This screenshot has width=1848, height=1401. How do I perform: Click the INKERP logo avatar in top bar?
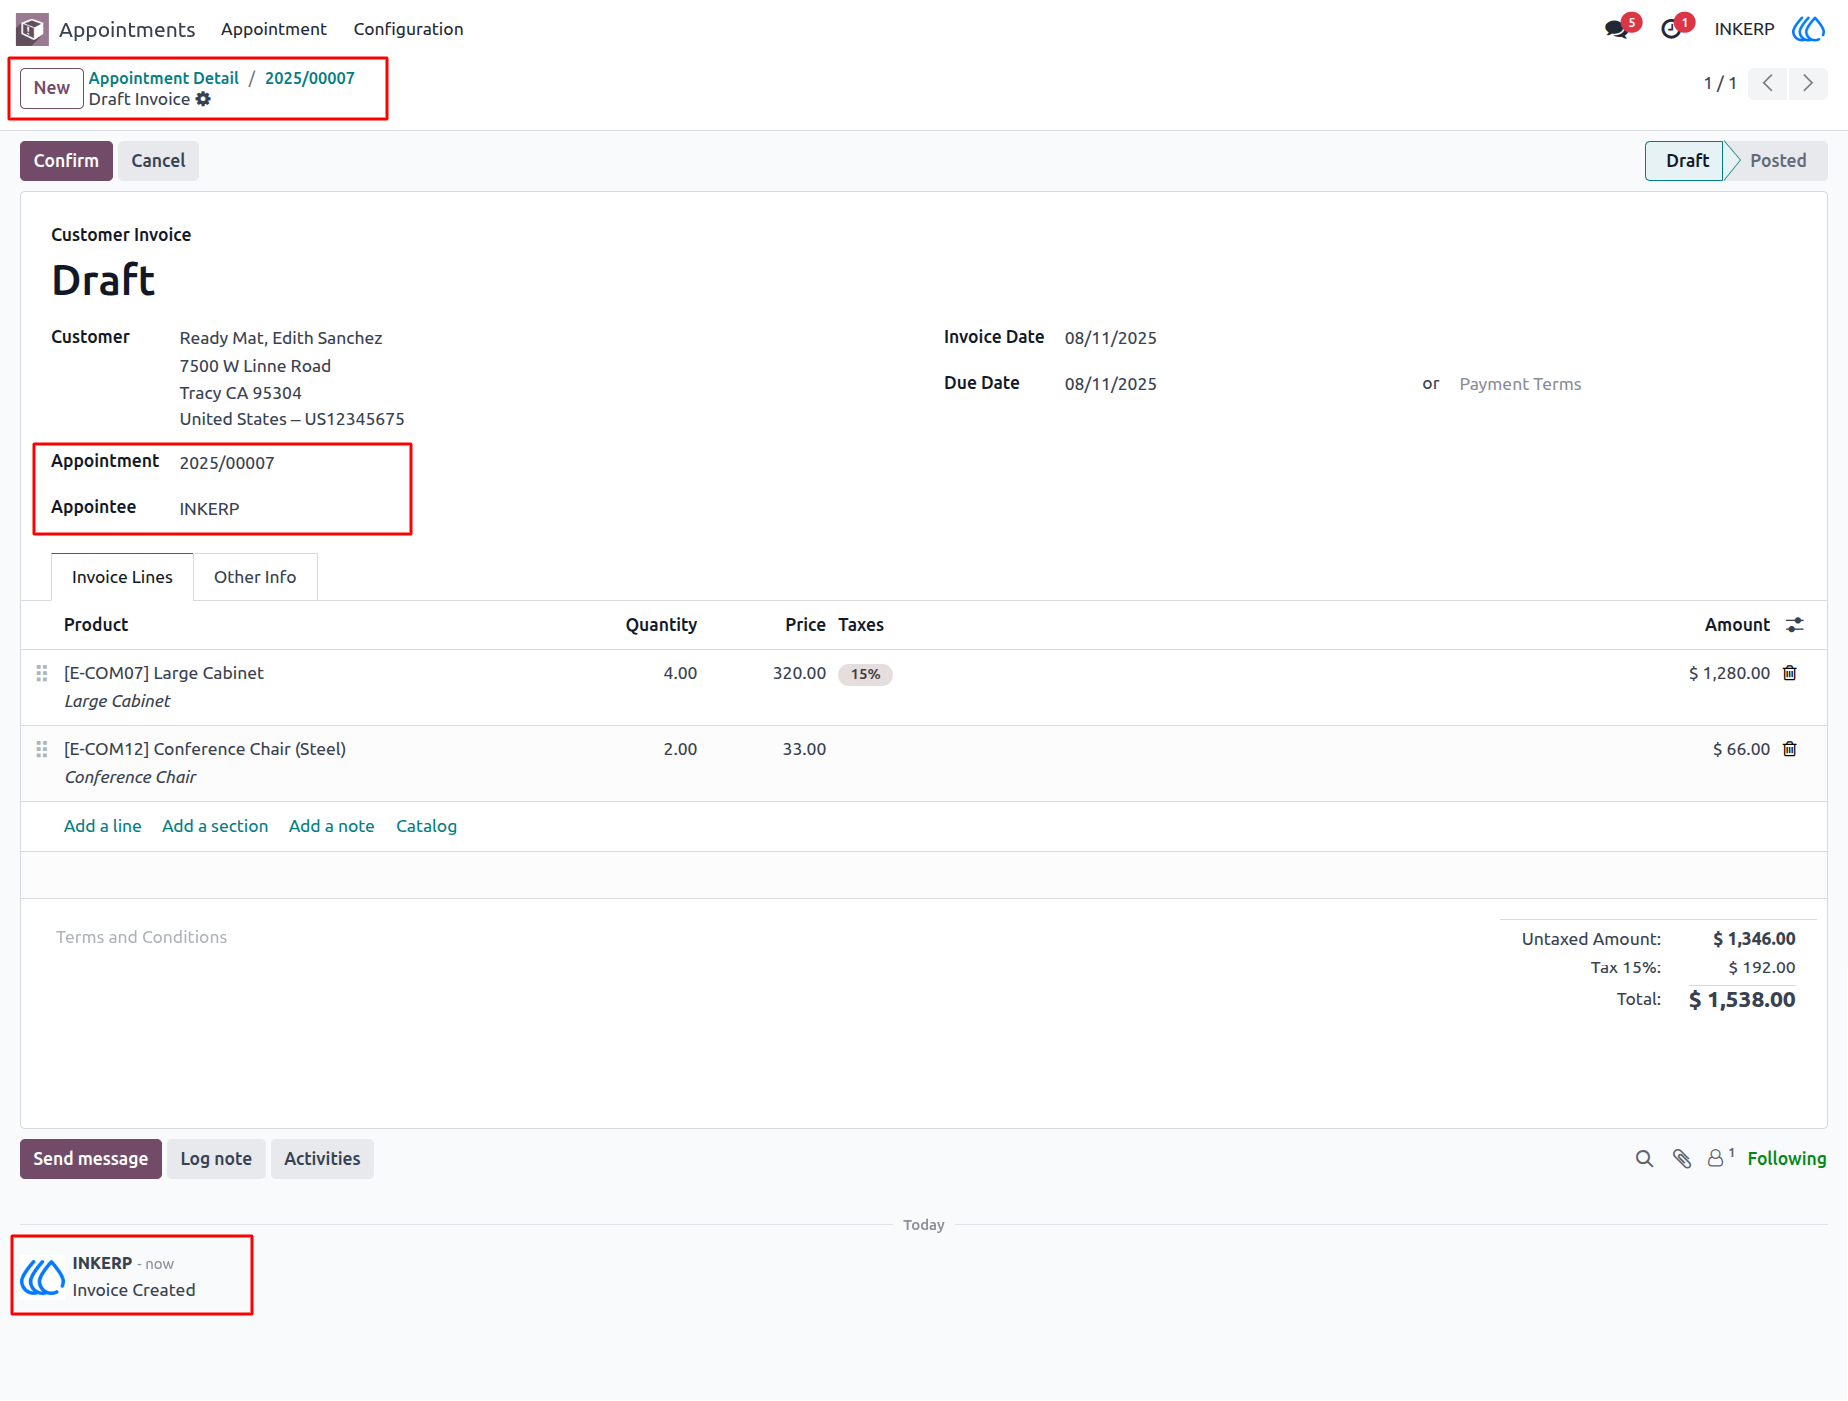point(1808,29)
